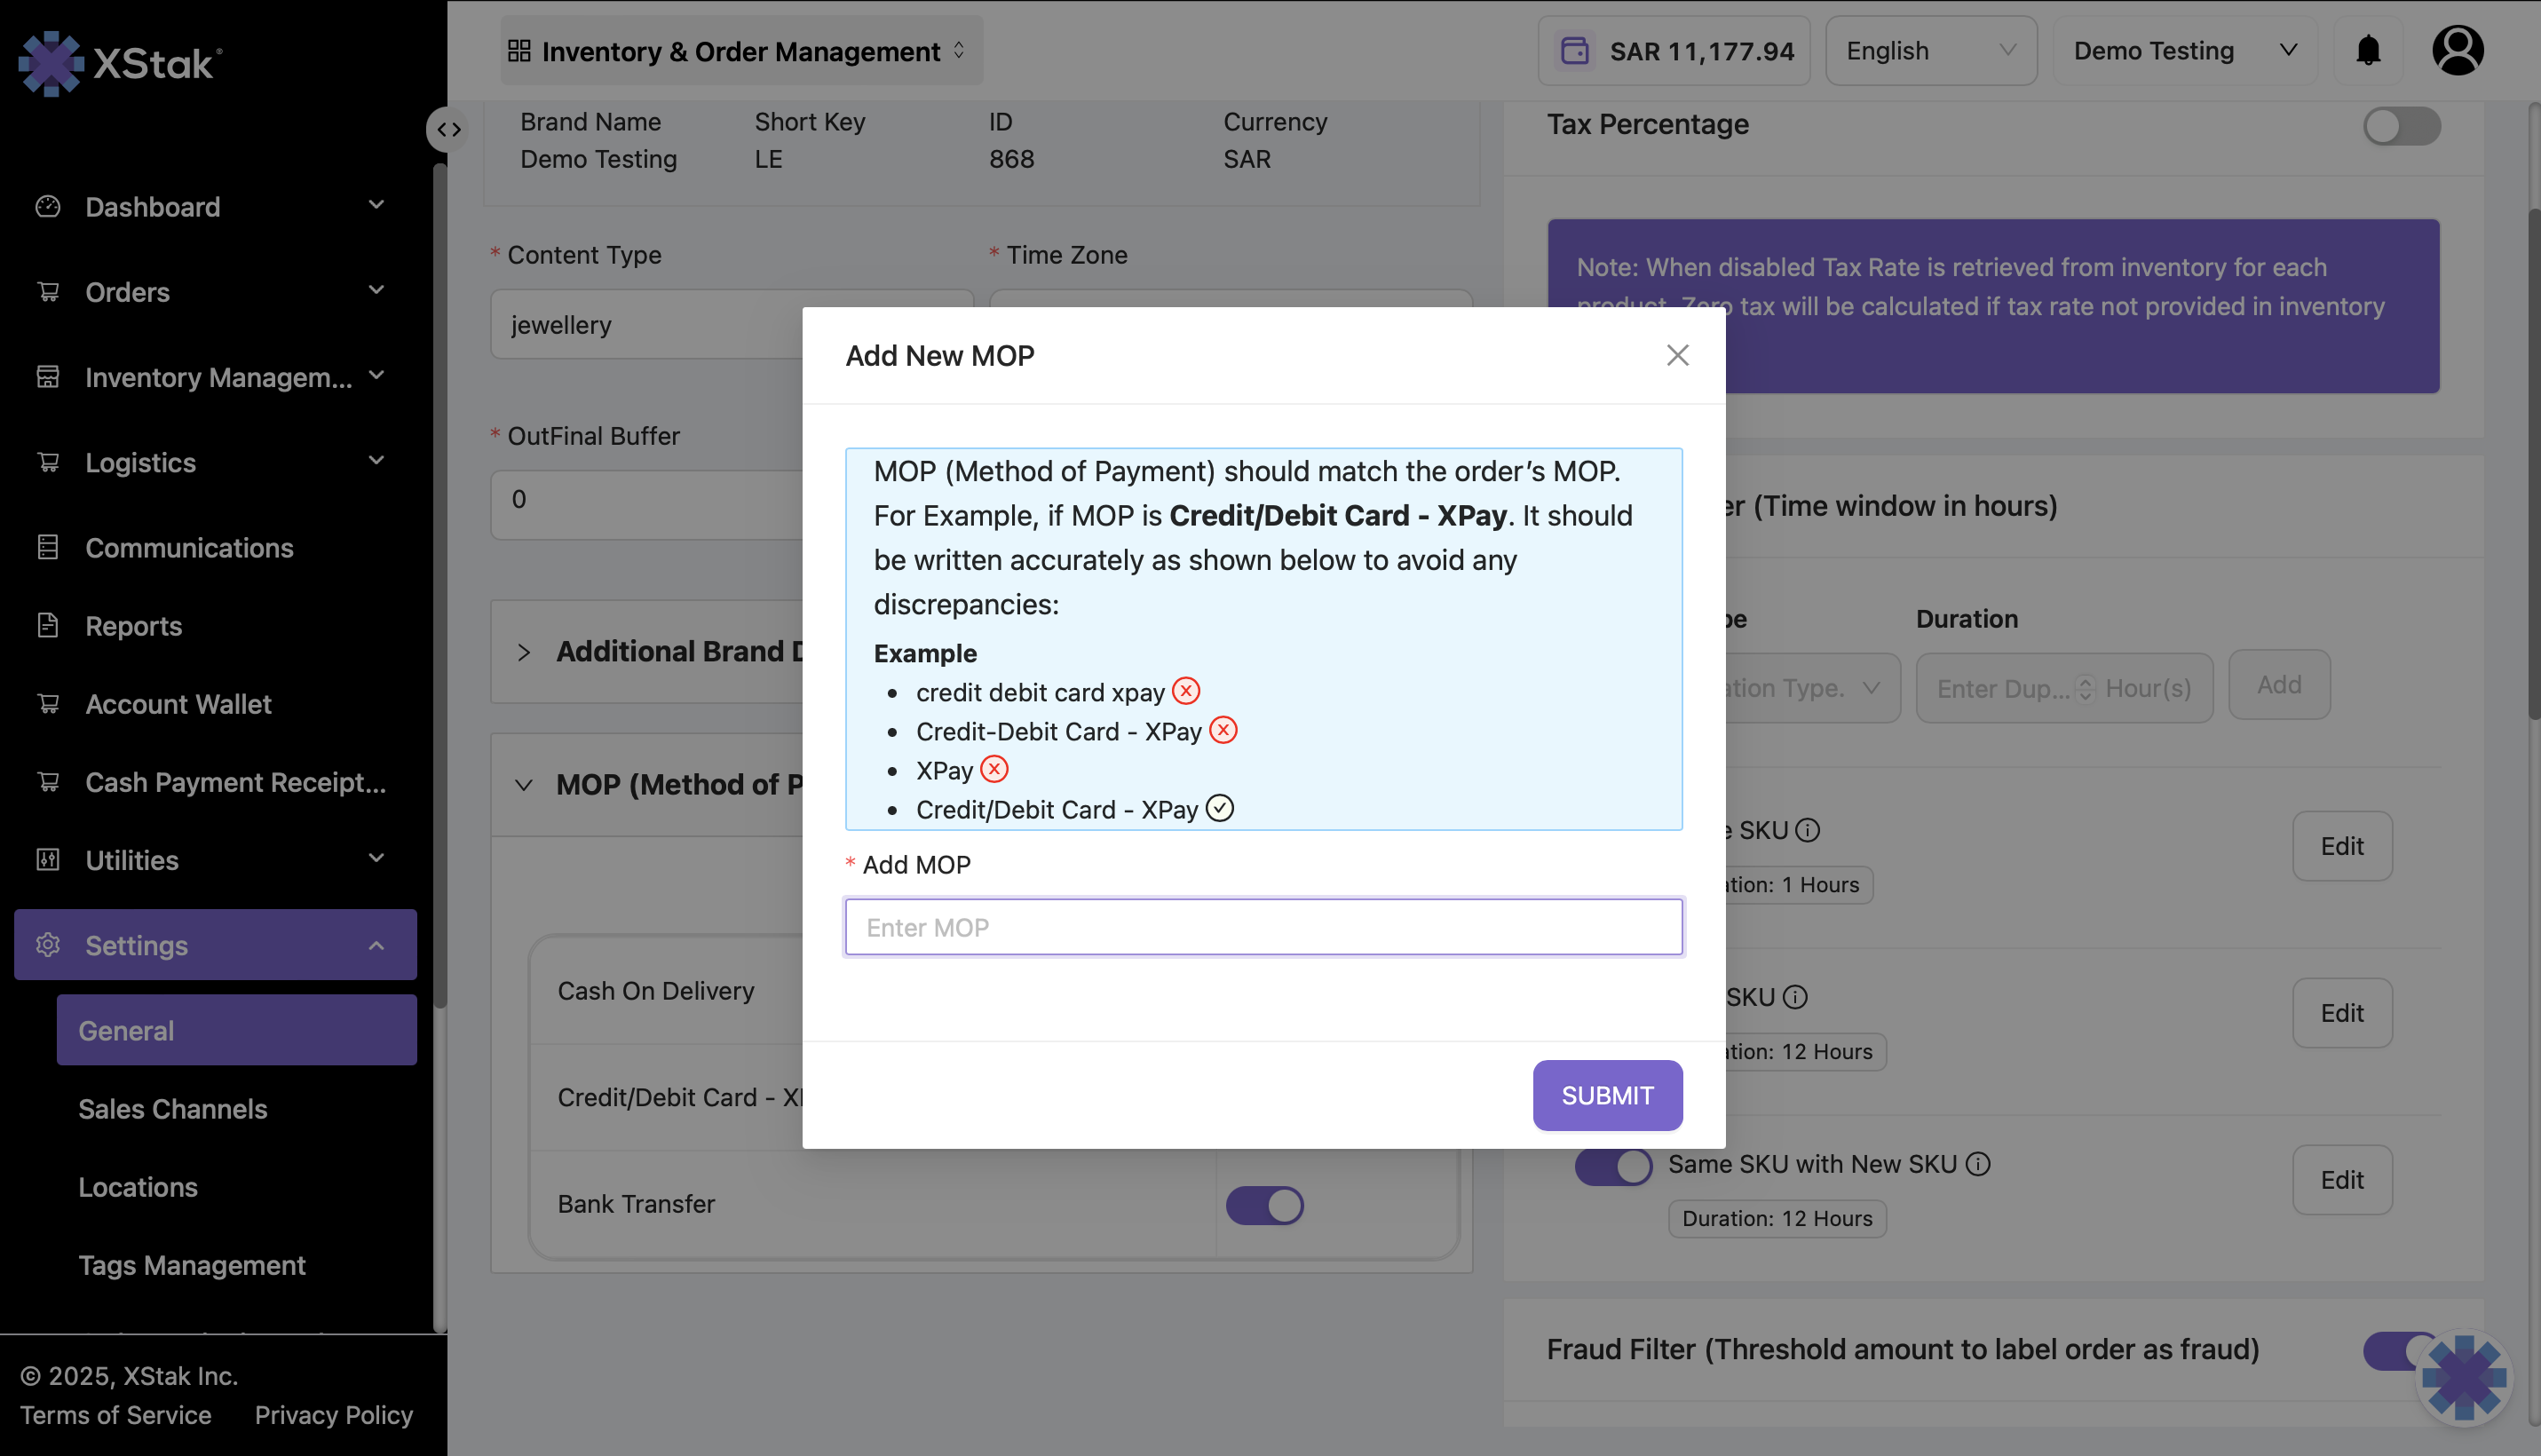Close the Add New MOP dialog
This screenshot has height=1456, width=2541.
point(1677,355)
